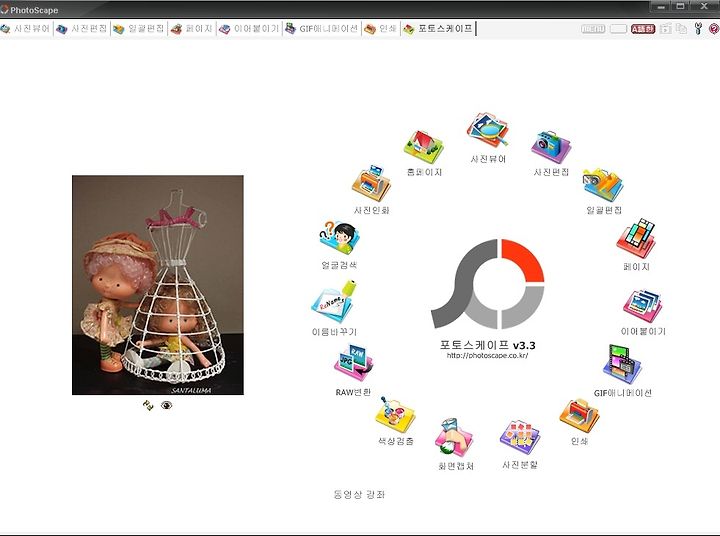Open help via red question-mark icon
Viewport: 720px width, 536px height.
[x=714, y=29]
